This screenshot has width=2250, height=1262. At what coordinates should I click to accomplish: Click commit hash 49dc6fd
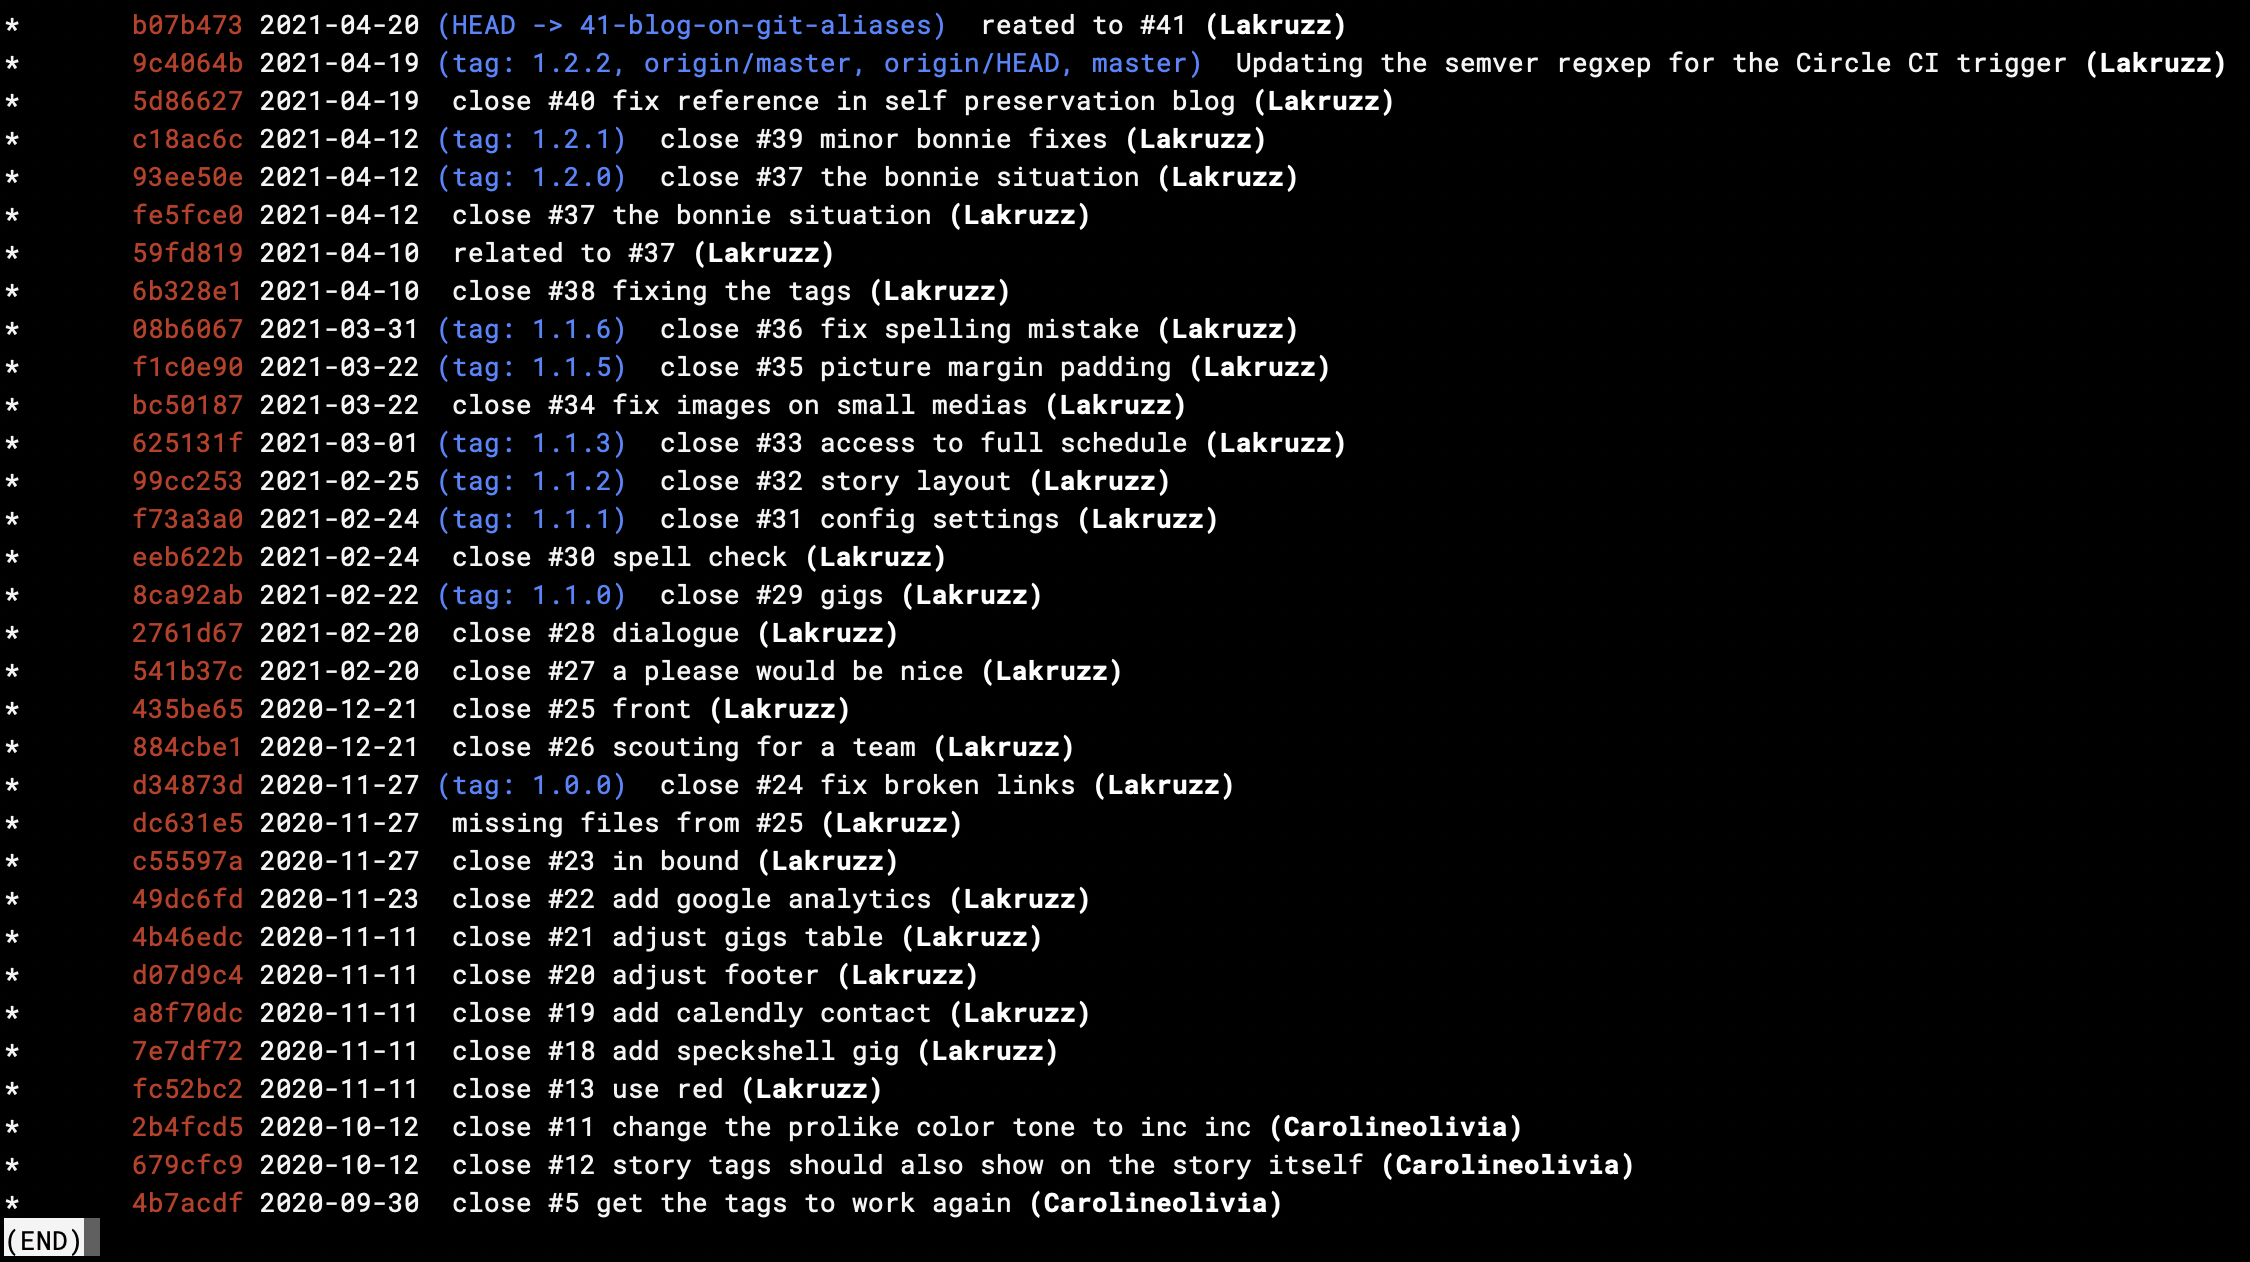[x=187, y=899]
